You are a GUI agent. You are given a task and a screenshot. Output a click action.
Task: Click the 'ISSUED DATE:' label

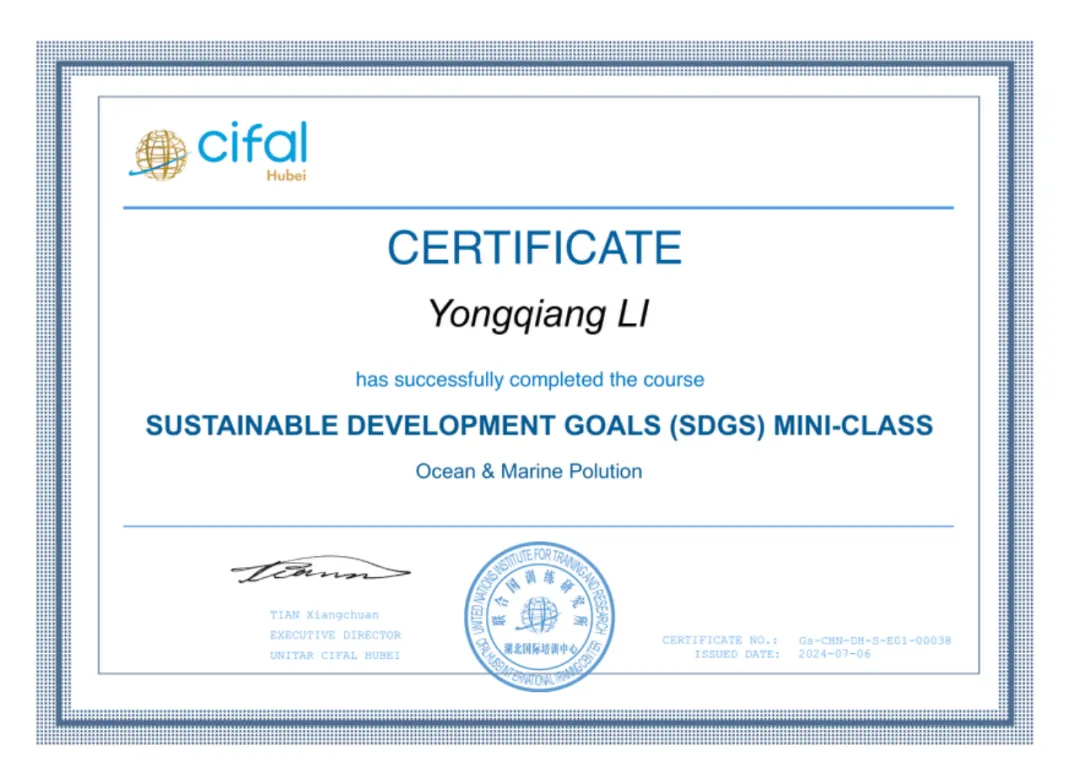(x=737, y=654)
